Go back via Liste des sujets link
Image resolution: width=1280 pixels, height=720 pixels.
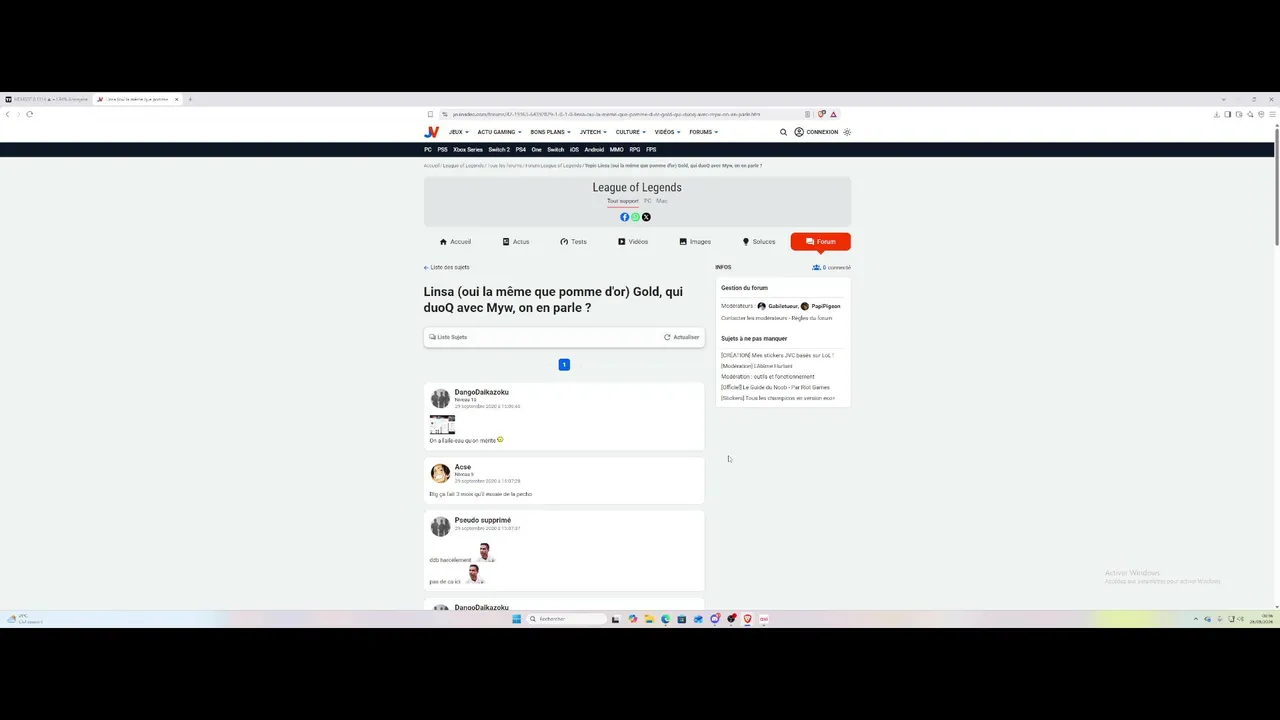(447, 267)
